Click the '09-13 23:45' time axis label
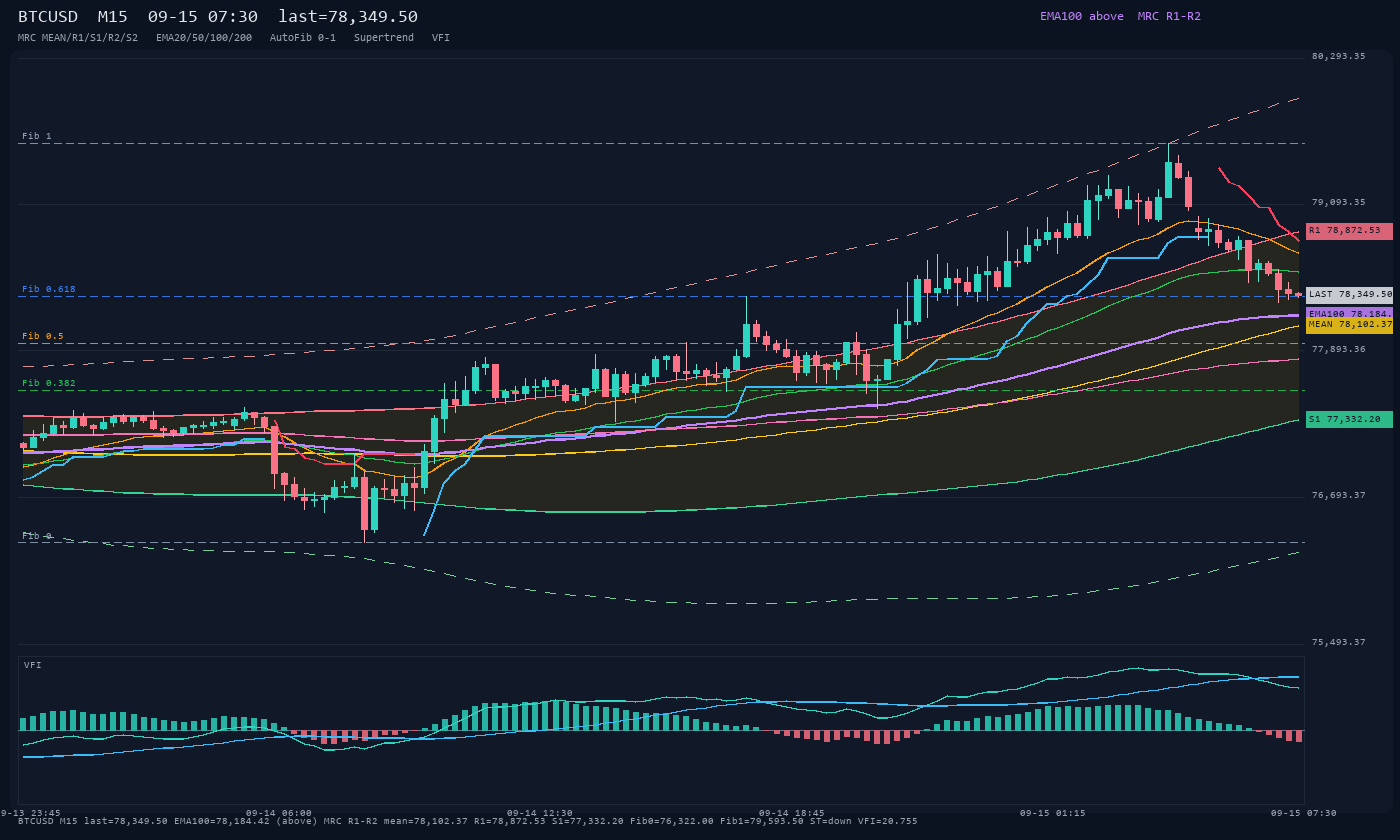The image size is (1400, 840). tap(30, 813)
